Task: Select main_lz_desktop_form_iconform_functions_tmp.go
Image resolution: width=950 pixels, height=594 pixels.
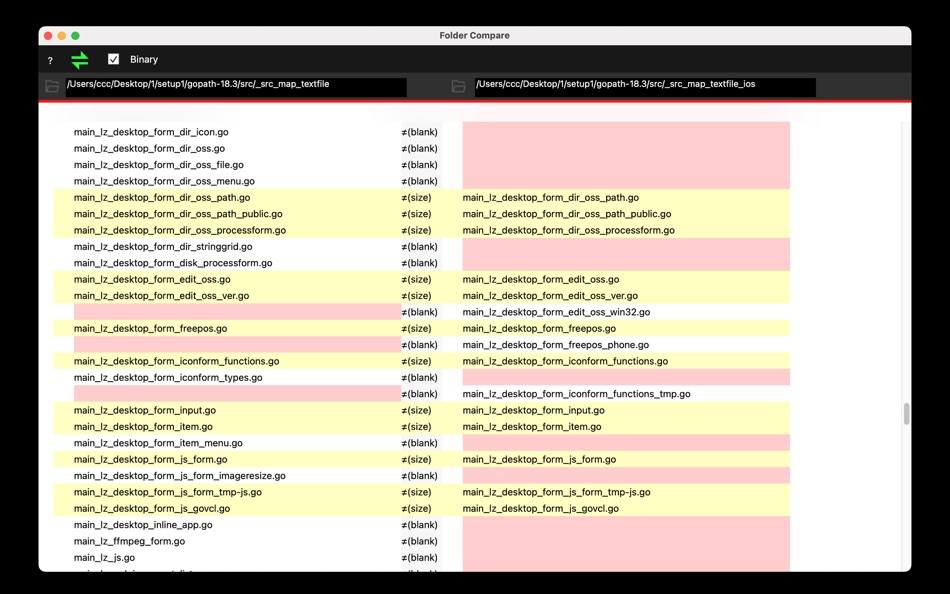Action: 577,394
